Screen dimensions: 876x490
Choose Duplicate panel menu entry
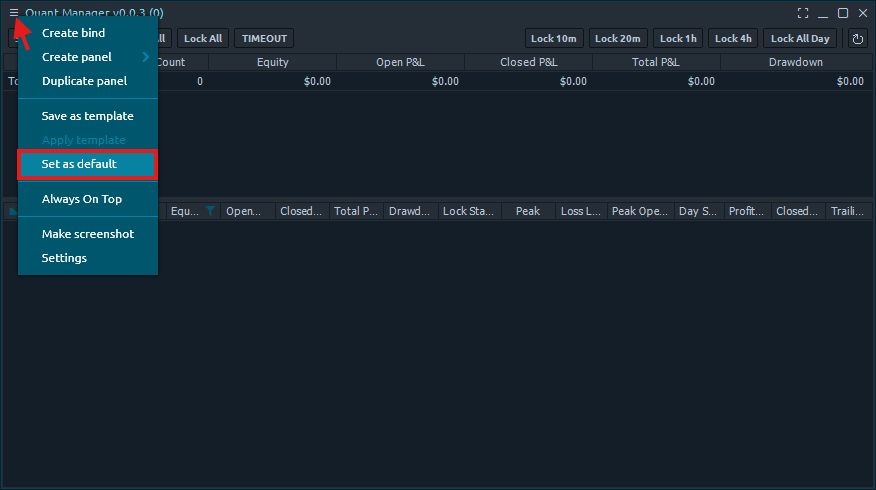pyautogui.click(x=84, y=81)
